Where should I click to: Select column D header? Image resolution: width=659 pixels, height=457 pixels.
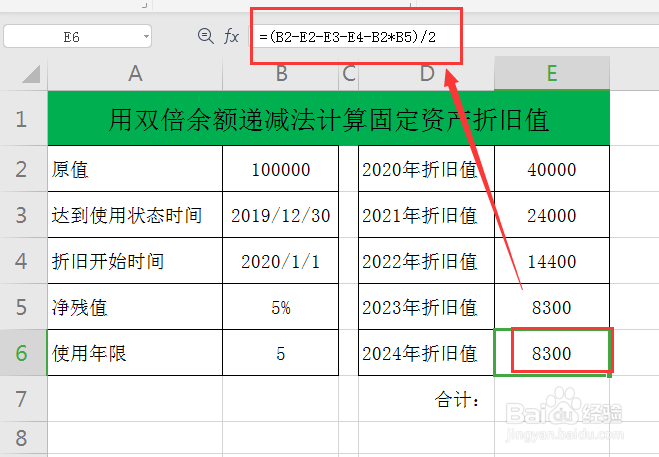(427, 74)
